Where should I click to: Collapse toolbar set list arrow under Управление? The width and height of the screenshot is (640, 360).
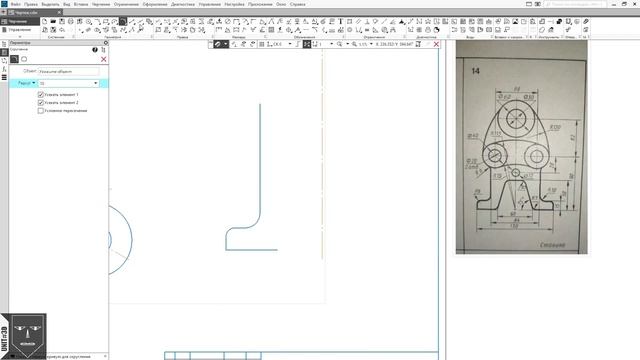pyautogui.click(x=20, y=37)
